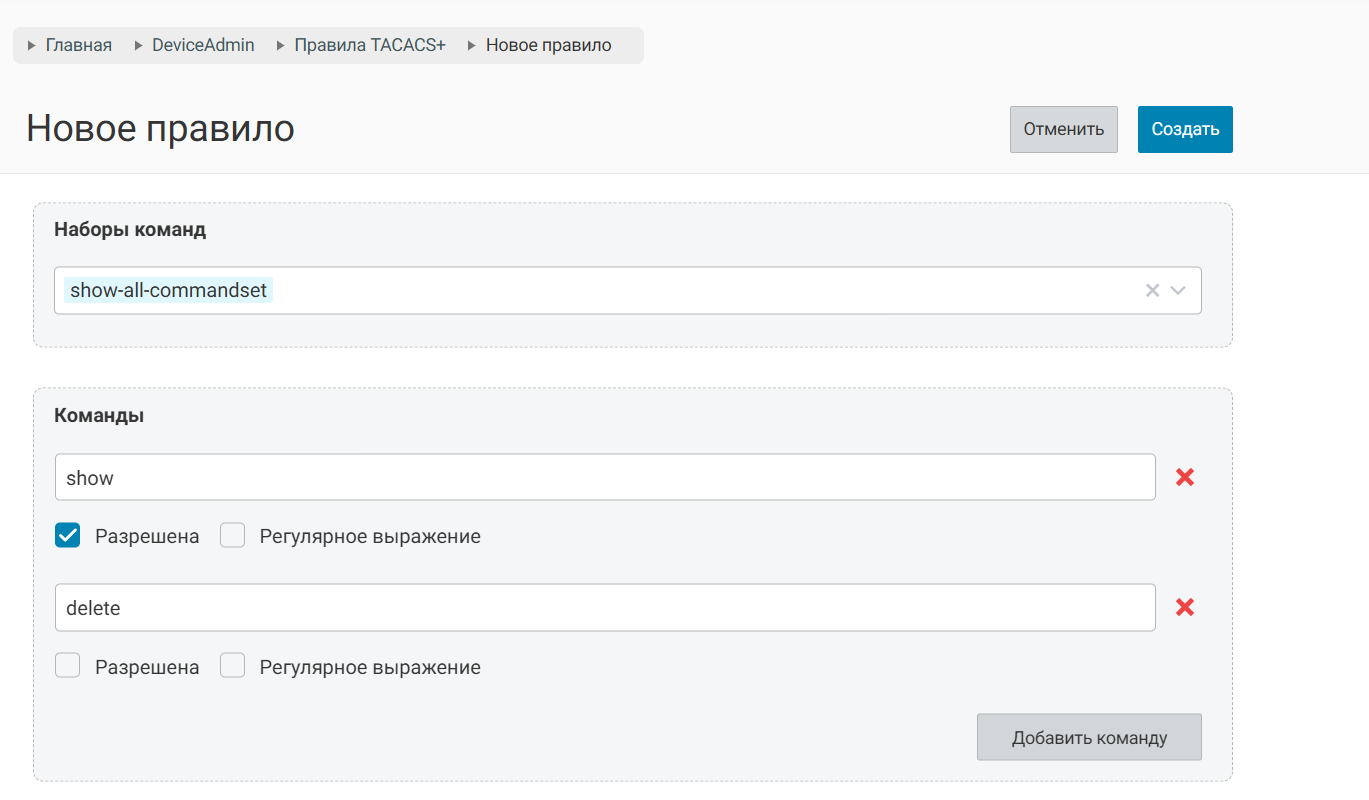Go to Главная in the breadcrumbs

79,46
